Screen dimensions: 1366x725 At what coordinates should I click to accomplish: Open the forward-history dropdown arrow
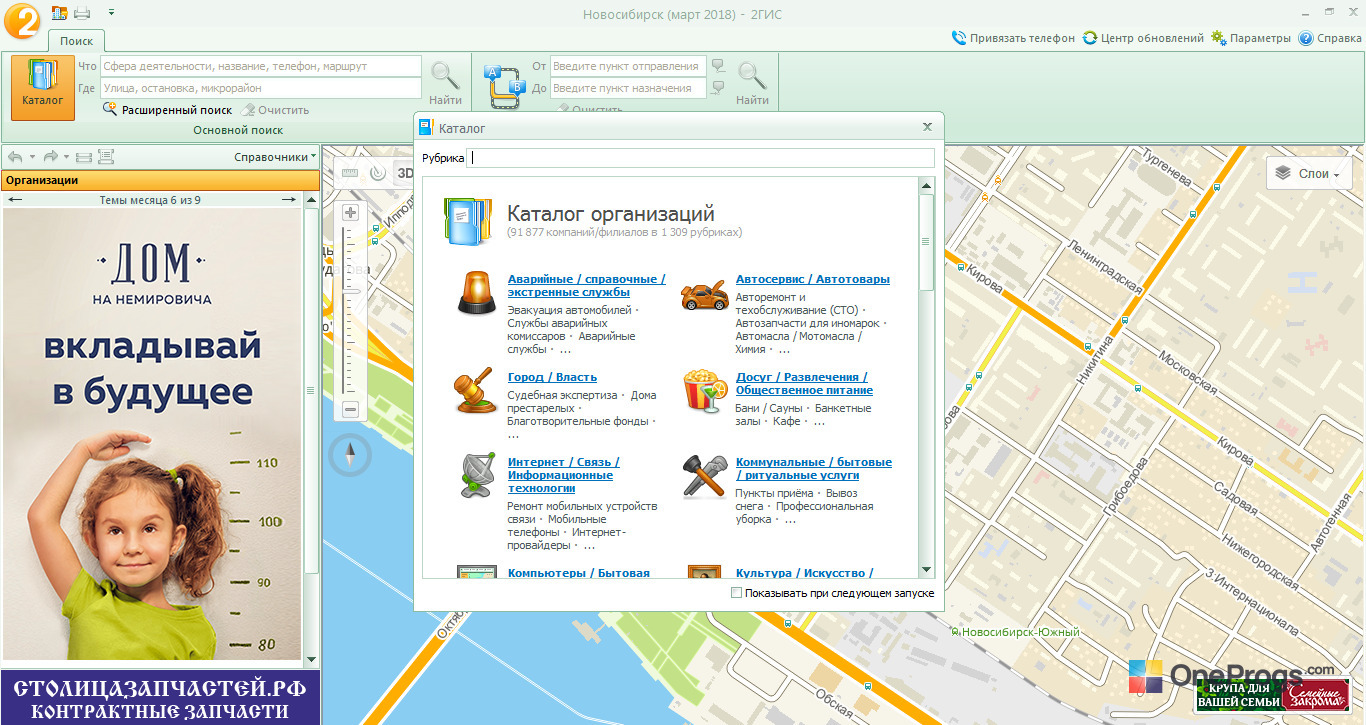66,157
